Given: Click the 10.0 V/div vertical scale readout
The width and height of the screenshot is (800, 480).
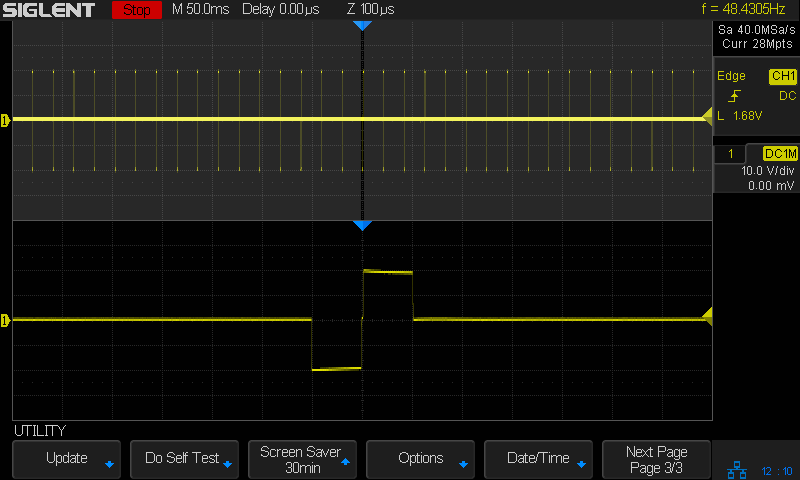Looking at the screenshot, I should (x=765, y=171).
